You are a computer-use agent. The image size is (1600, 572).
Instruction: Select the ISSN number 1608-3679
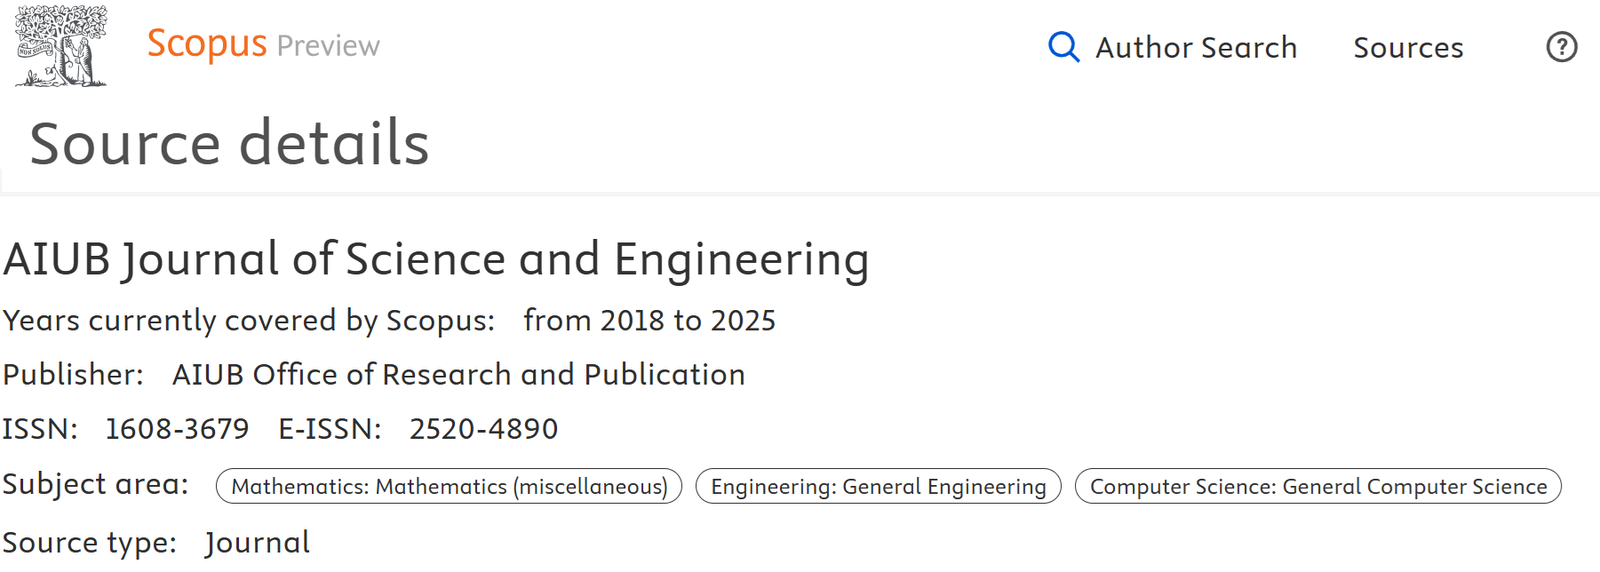click(x=177, y=429)
